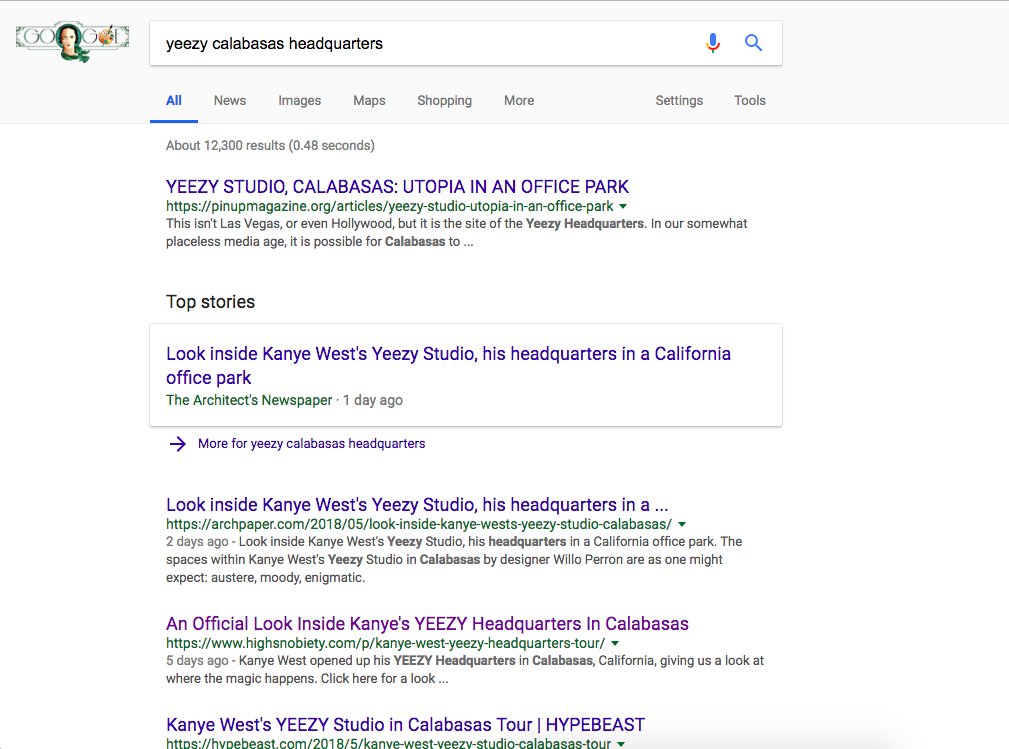Expand dropdown arrow next to highsnobiety.com URL

point(615,643)
